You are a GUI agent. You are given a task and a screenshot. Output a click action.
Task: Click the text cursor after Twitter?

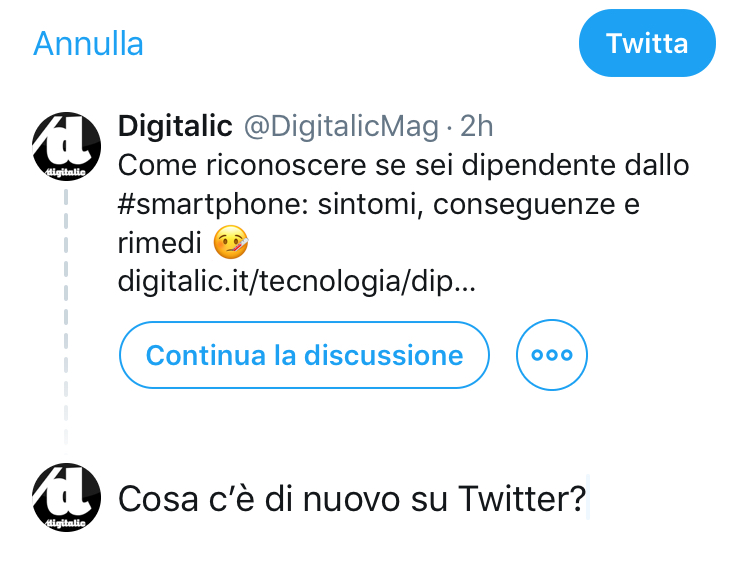588,497
